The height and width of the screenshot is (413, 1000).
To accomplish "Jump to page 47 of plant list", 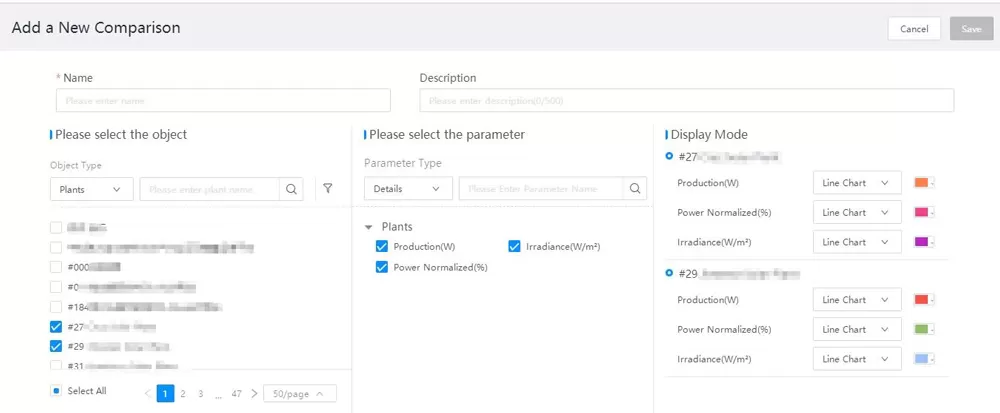I will [x=236, y=394].
